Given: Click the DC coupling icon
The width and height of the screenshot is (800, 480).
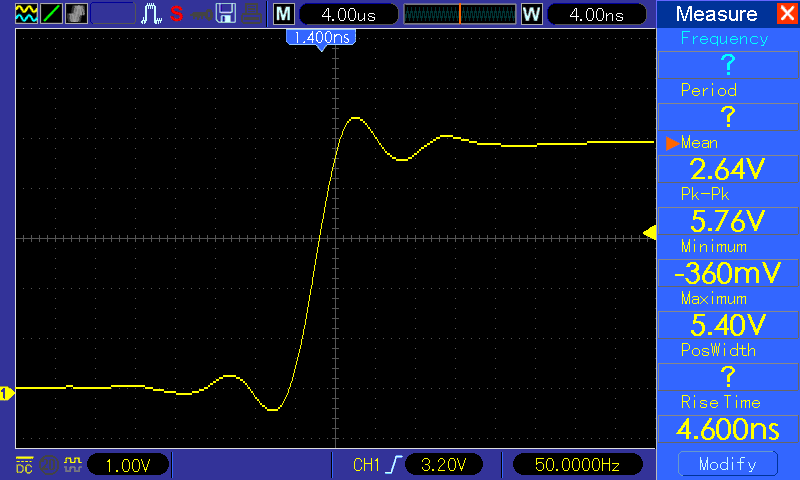Looking at the screenshot, I should click(x=24, y=465).
